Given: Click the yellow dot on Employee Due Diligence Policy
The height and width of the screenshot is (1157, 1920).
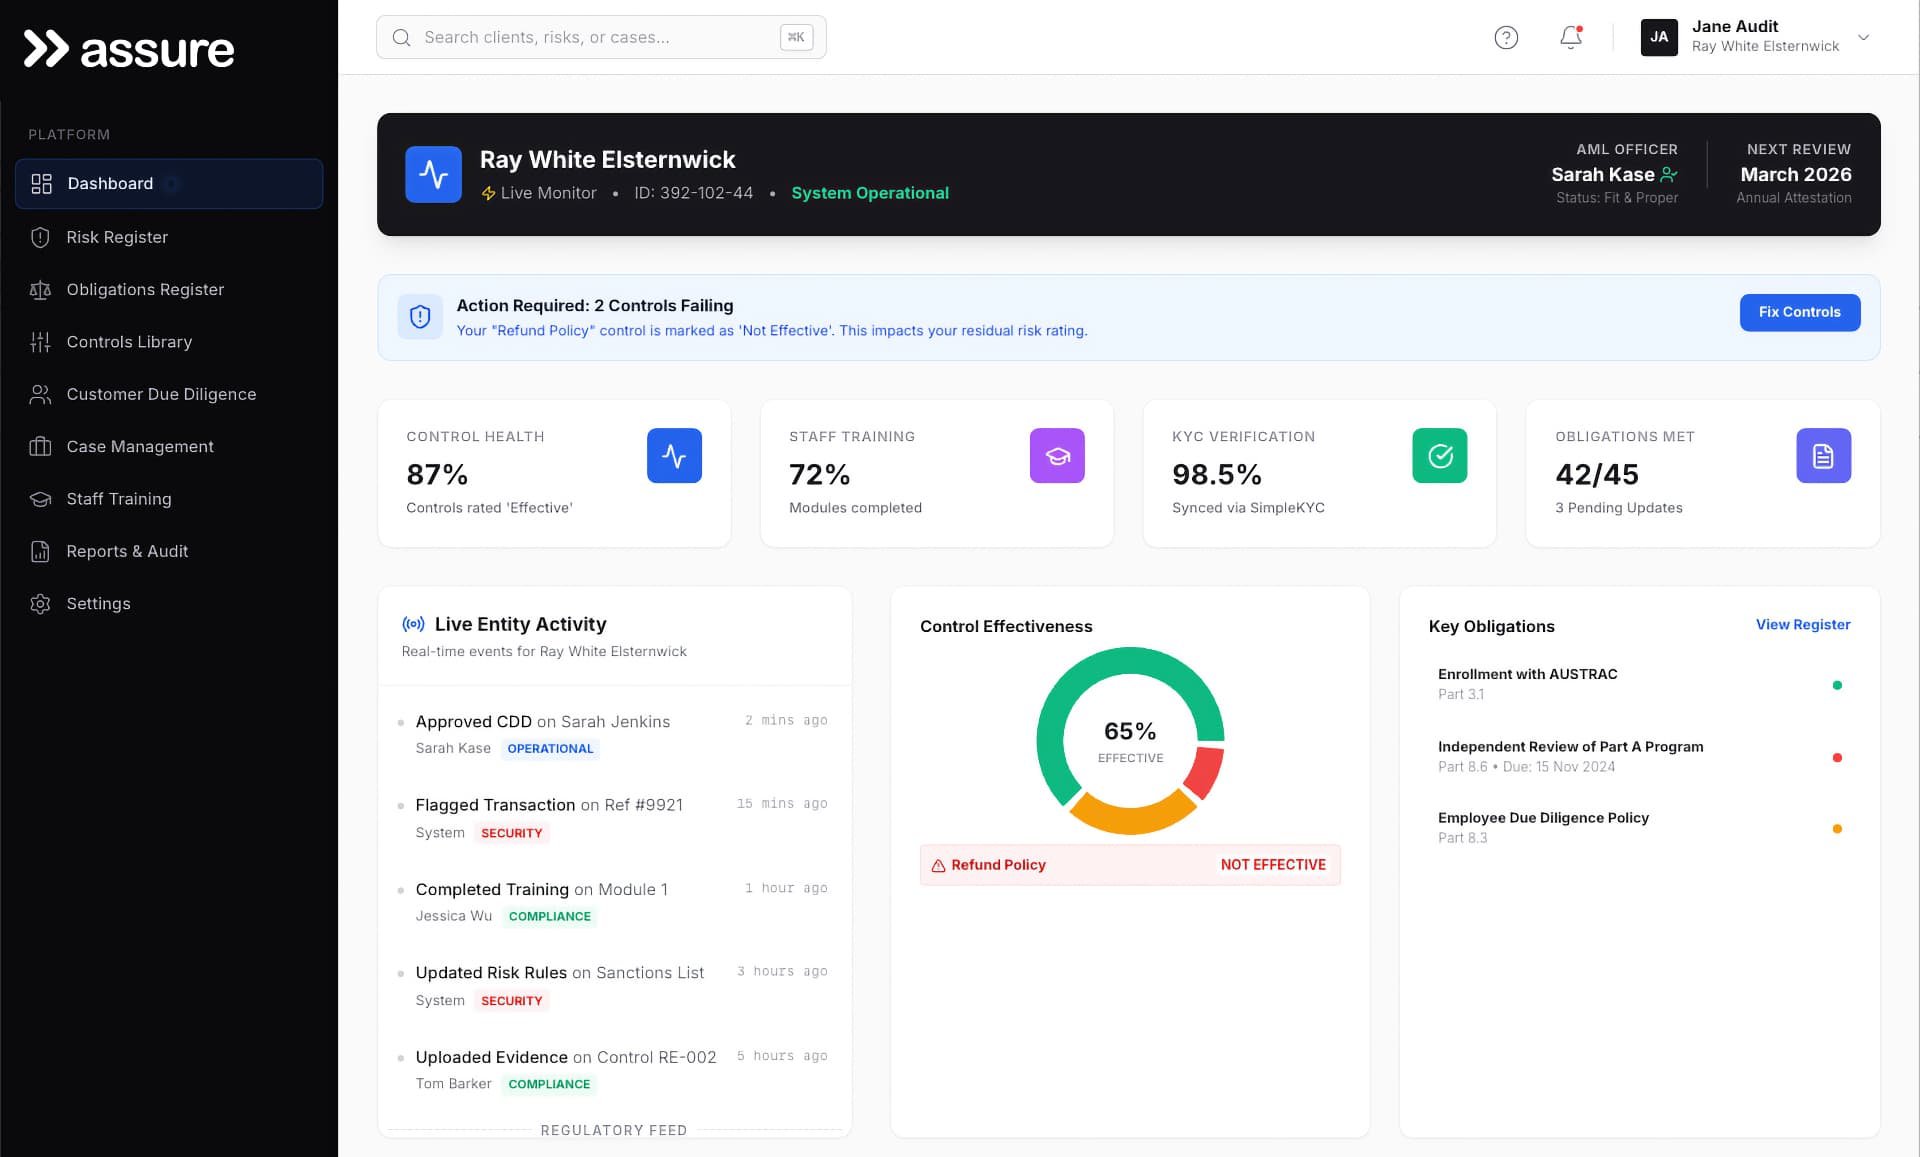Looking at the screenshot, I should 1838,828.
